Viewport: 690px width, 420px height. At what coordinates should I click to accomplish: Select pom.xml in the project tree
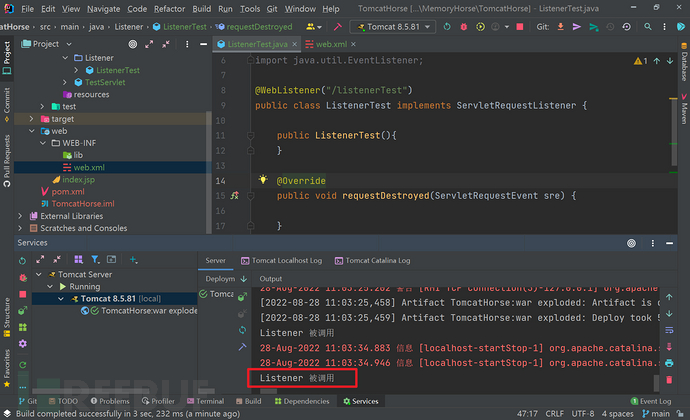68,191
